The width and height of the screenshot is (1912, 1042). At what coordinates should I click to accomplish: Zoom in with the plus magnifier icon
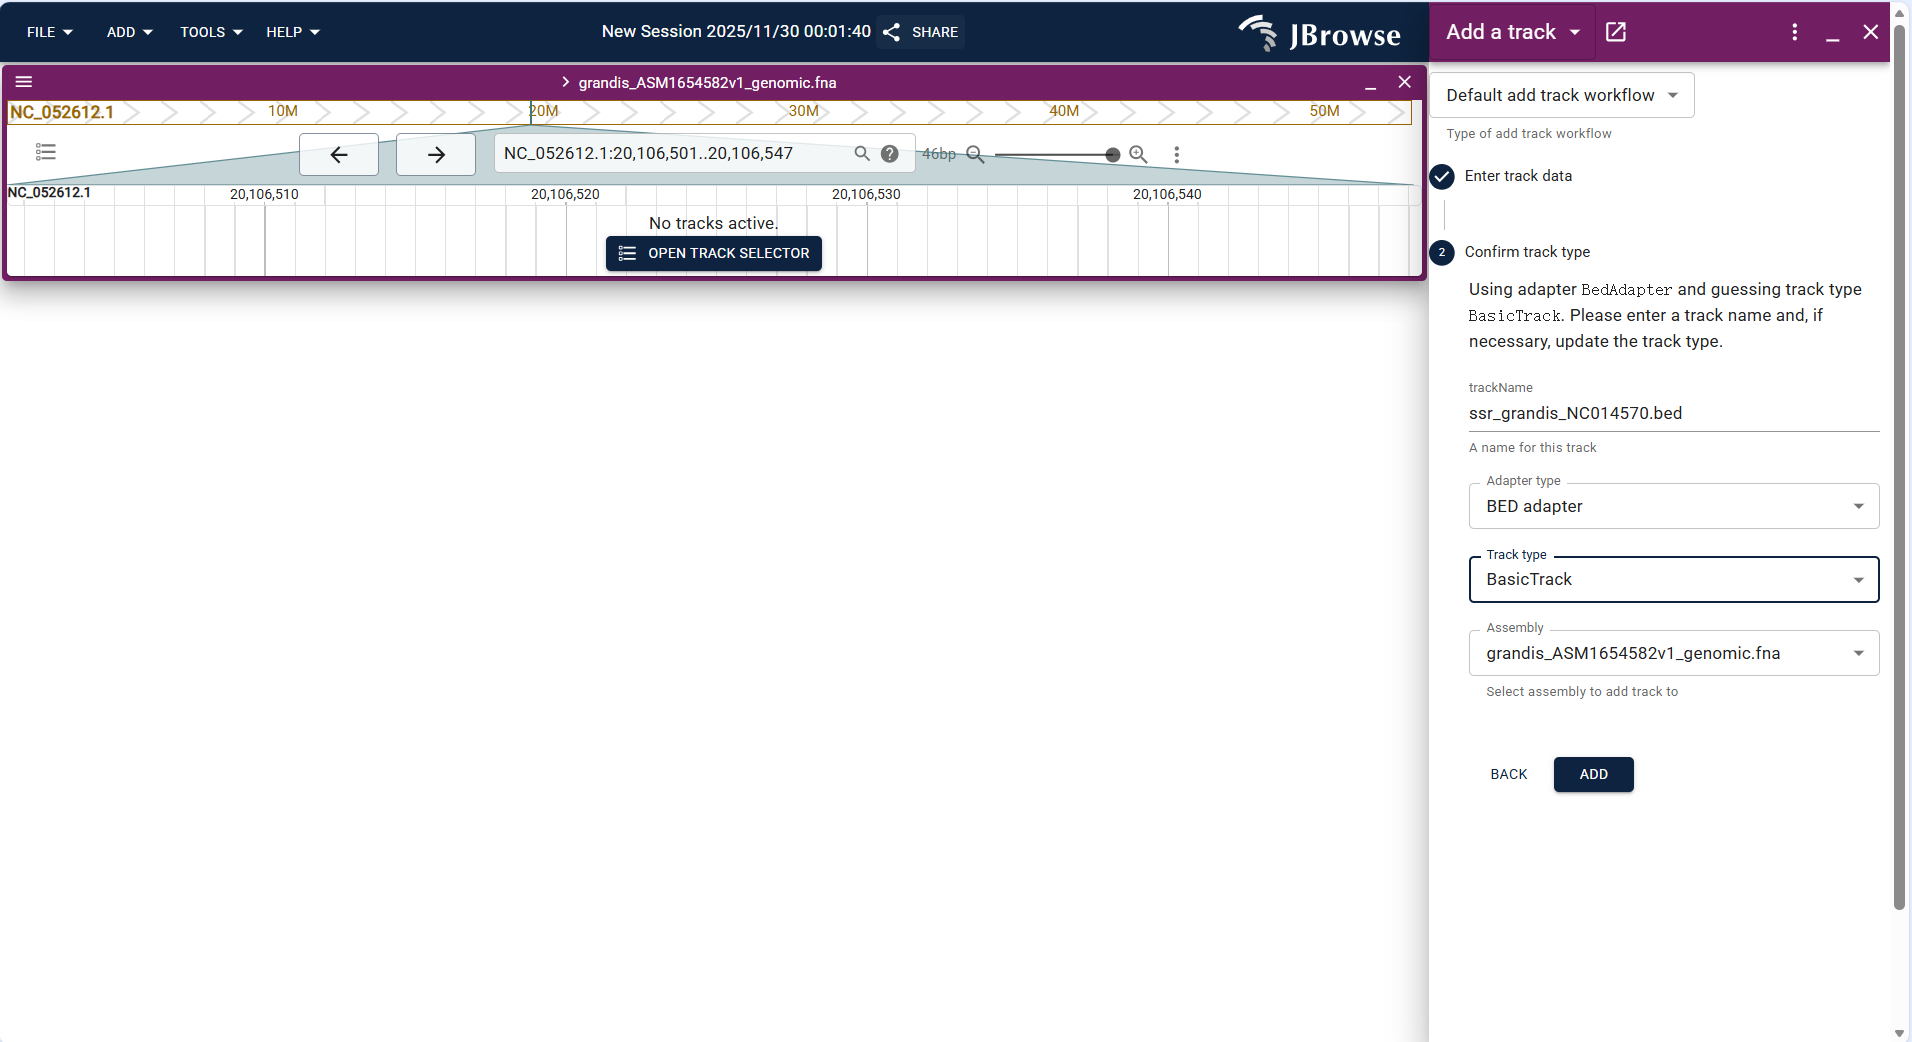pos(1138,155)
